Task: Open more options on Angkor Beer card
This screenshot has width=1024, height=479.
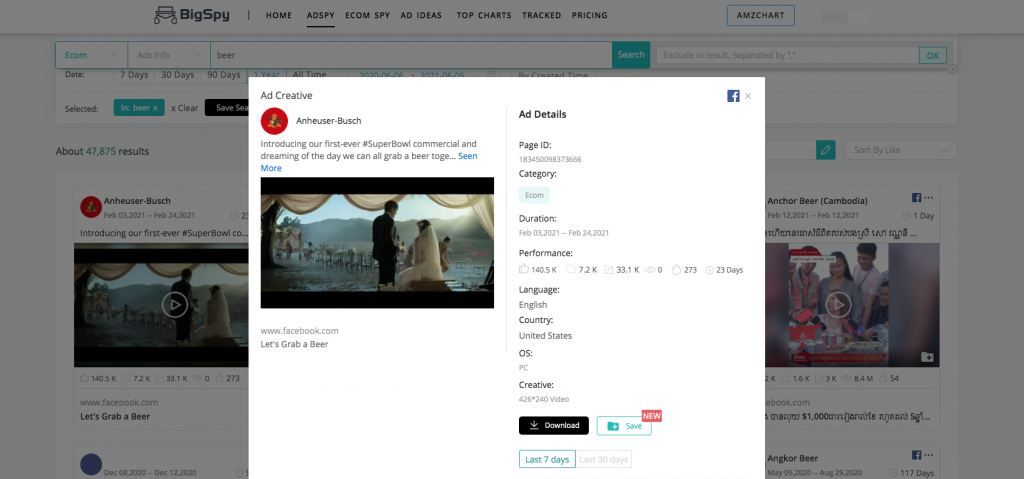Action: 929,455
